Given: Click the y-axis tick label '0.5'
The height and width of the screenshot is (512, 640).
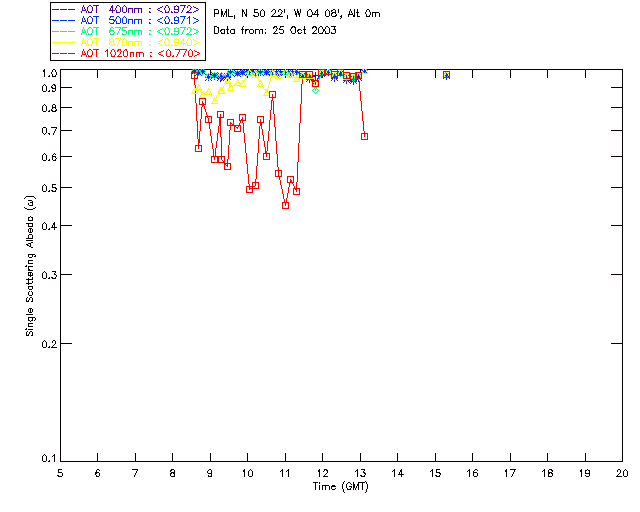Looking at the screenshot, I should tap(49, 188).
